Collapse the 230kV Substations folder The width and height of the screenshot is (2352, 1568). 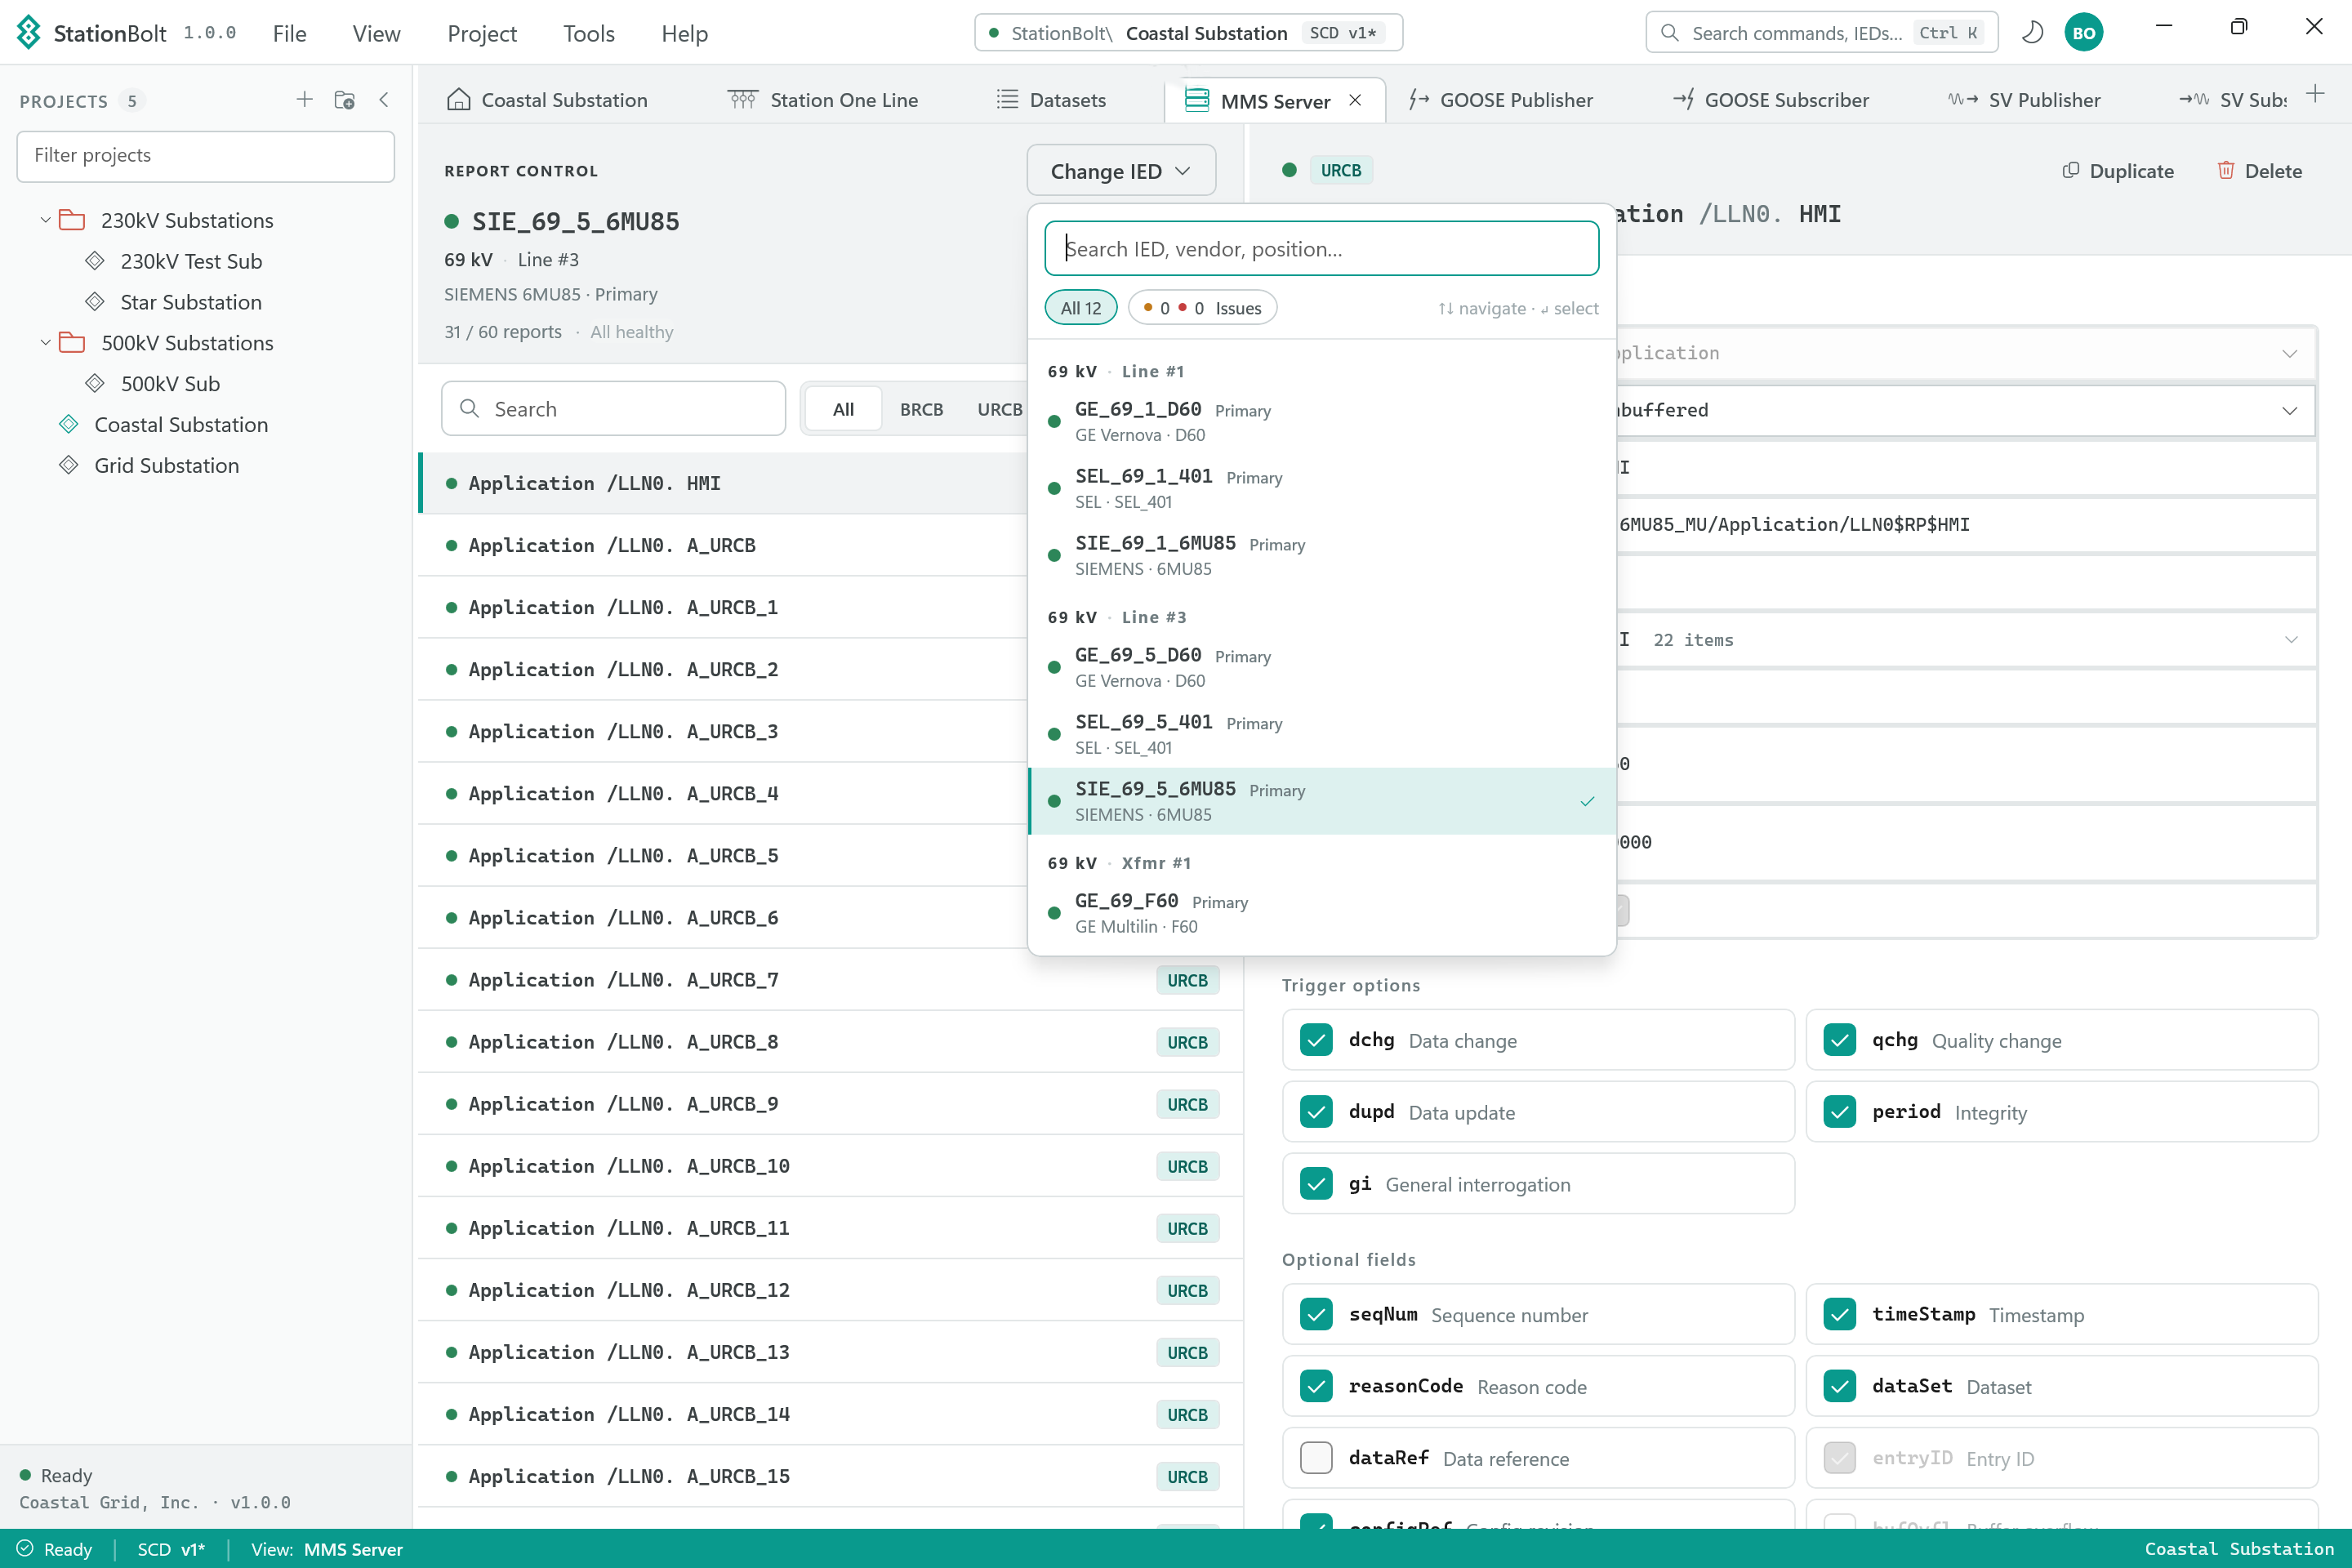[x=45, y=220]
